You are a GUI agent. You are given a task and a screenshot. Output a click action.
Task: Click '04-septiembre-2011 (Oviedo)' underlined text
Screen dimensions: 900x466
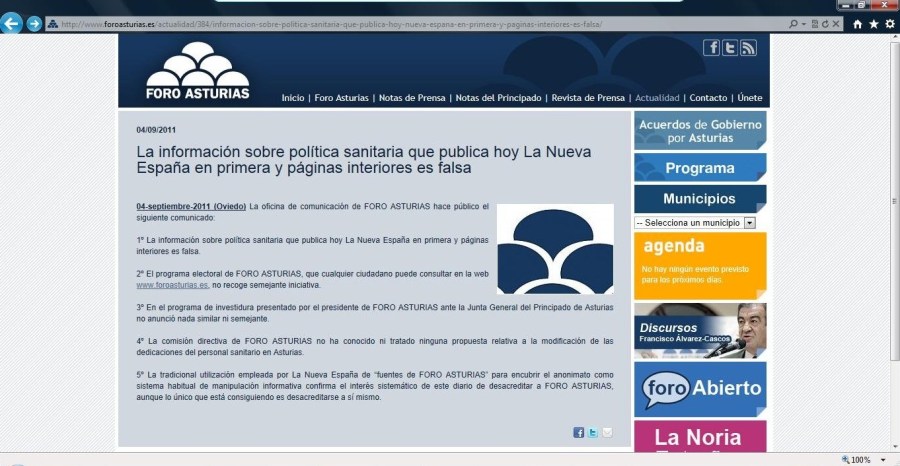click(x=191, y=207)
